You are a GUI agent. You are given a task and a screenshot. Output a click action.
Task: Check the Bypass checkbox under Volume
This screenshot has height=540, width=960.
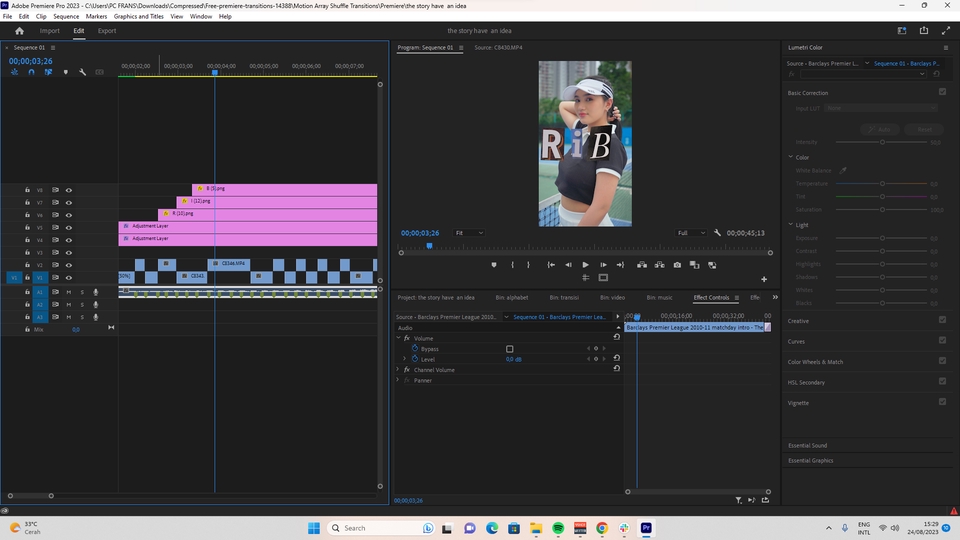509,349
